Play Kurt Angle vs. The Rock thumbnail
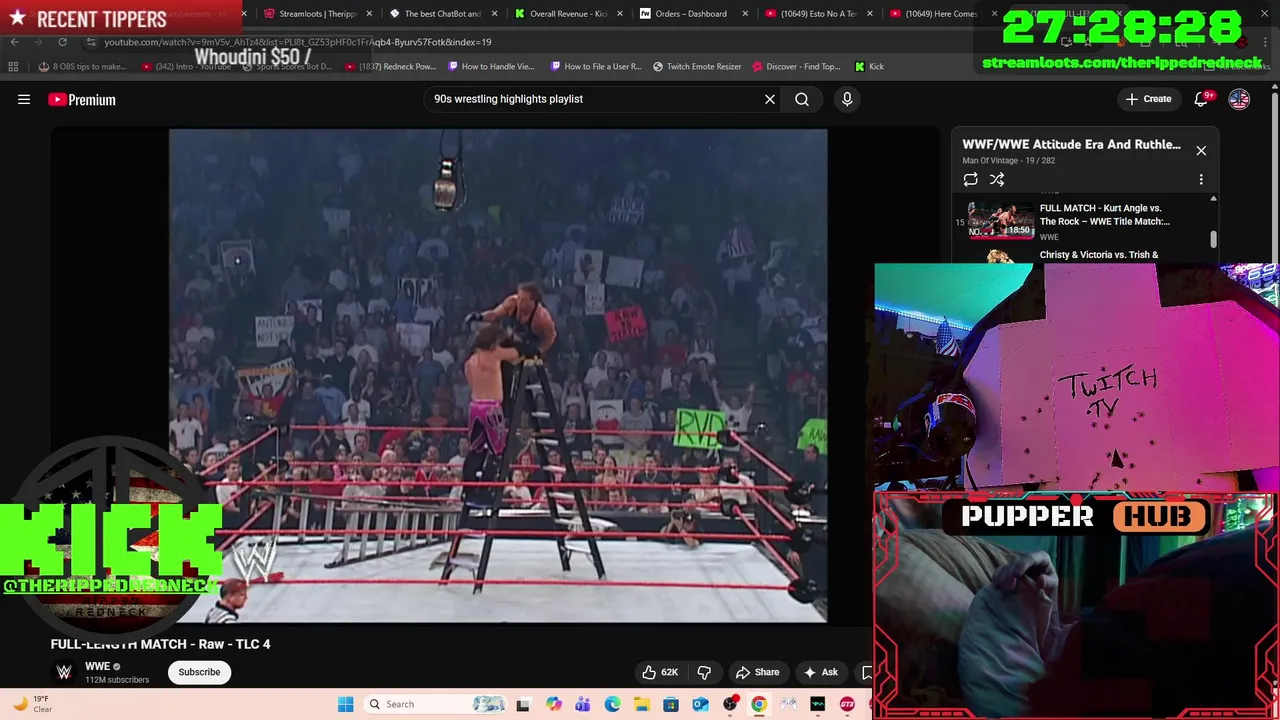The height and width of the screenshot is (720, 1280). 1001,220
